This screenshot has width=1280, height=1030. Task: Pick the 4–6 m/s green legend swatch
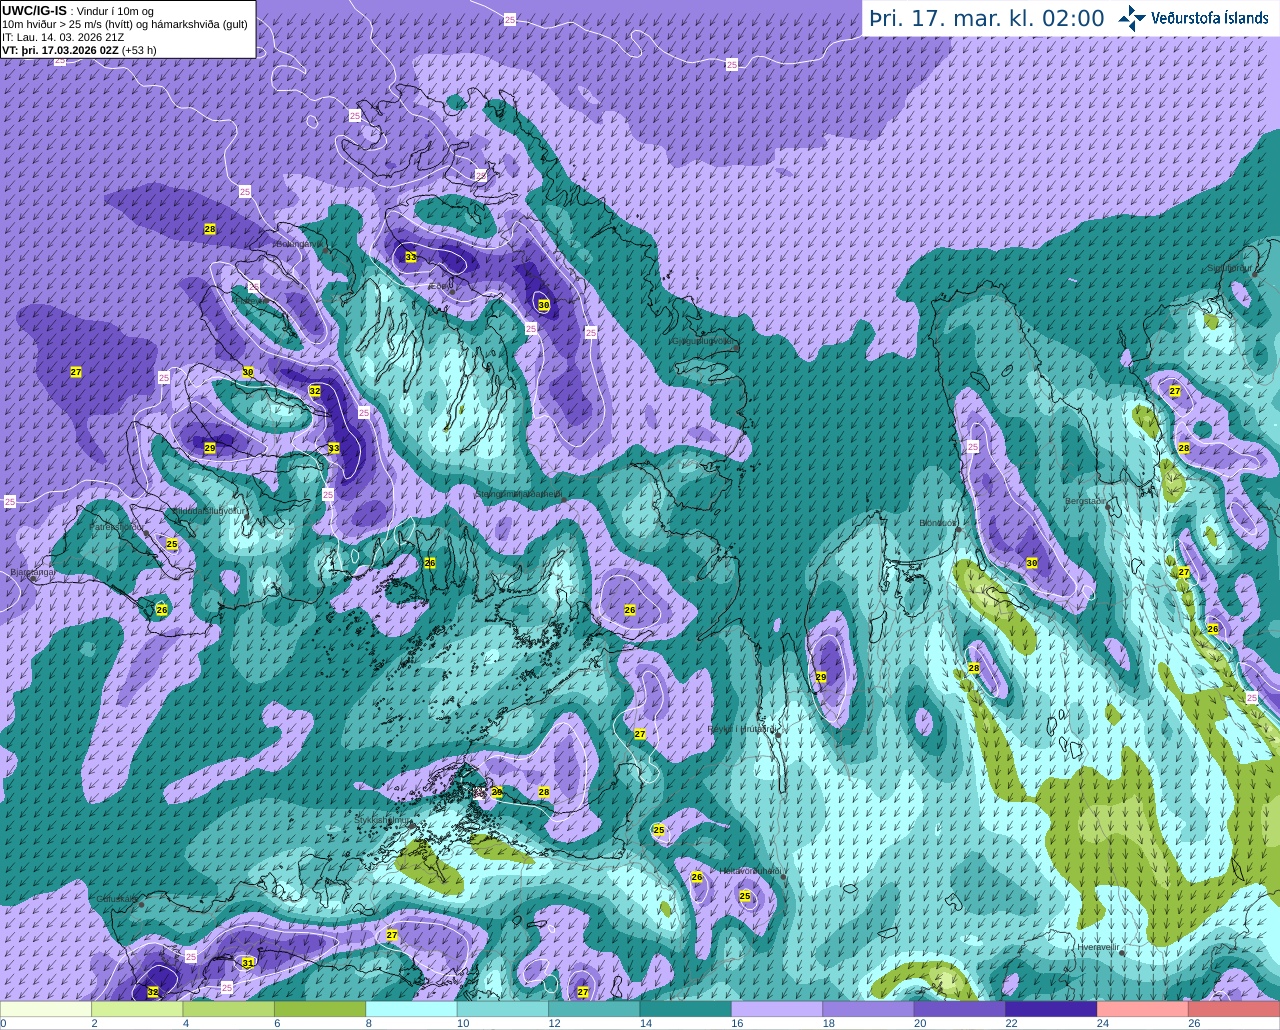[228, 1009]
